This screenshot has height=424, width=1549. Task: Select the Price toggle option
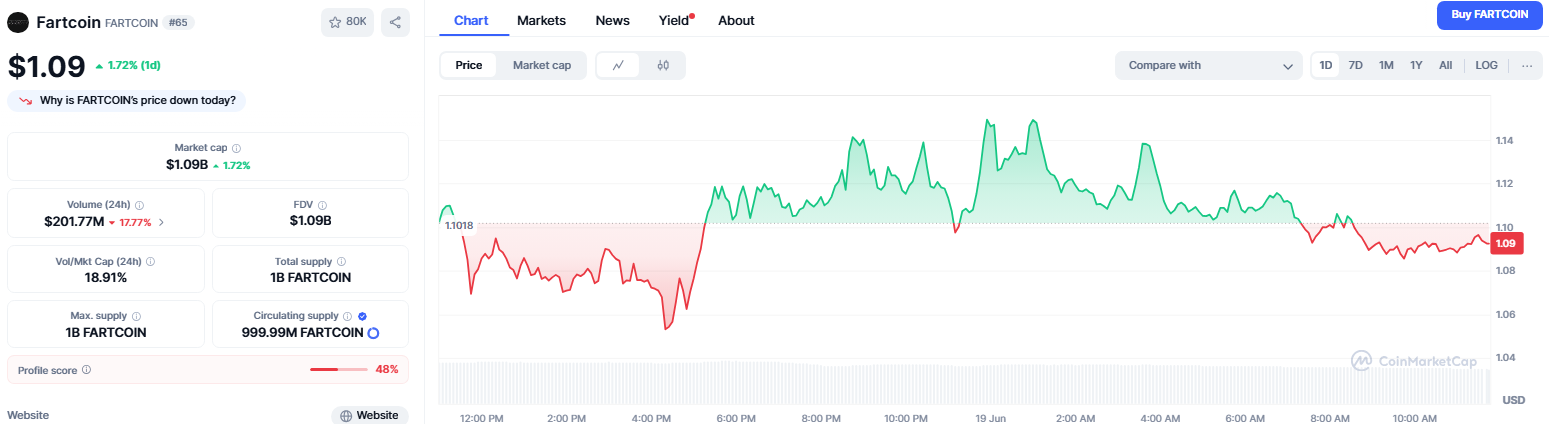coord(469,65)
